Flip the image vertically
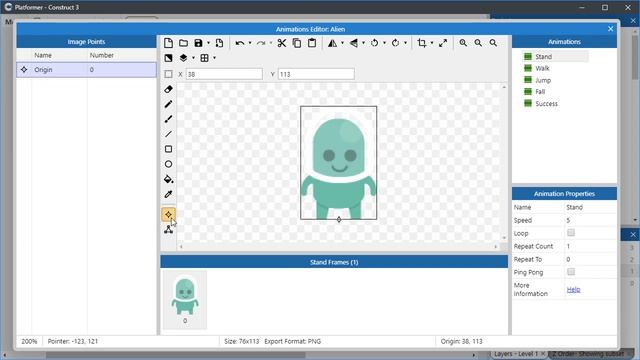 (354, 43)
